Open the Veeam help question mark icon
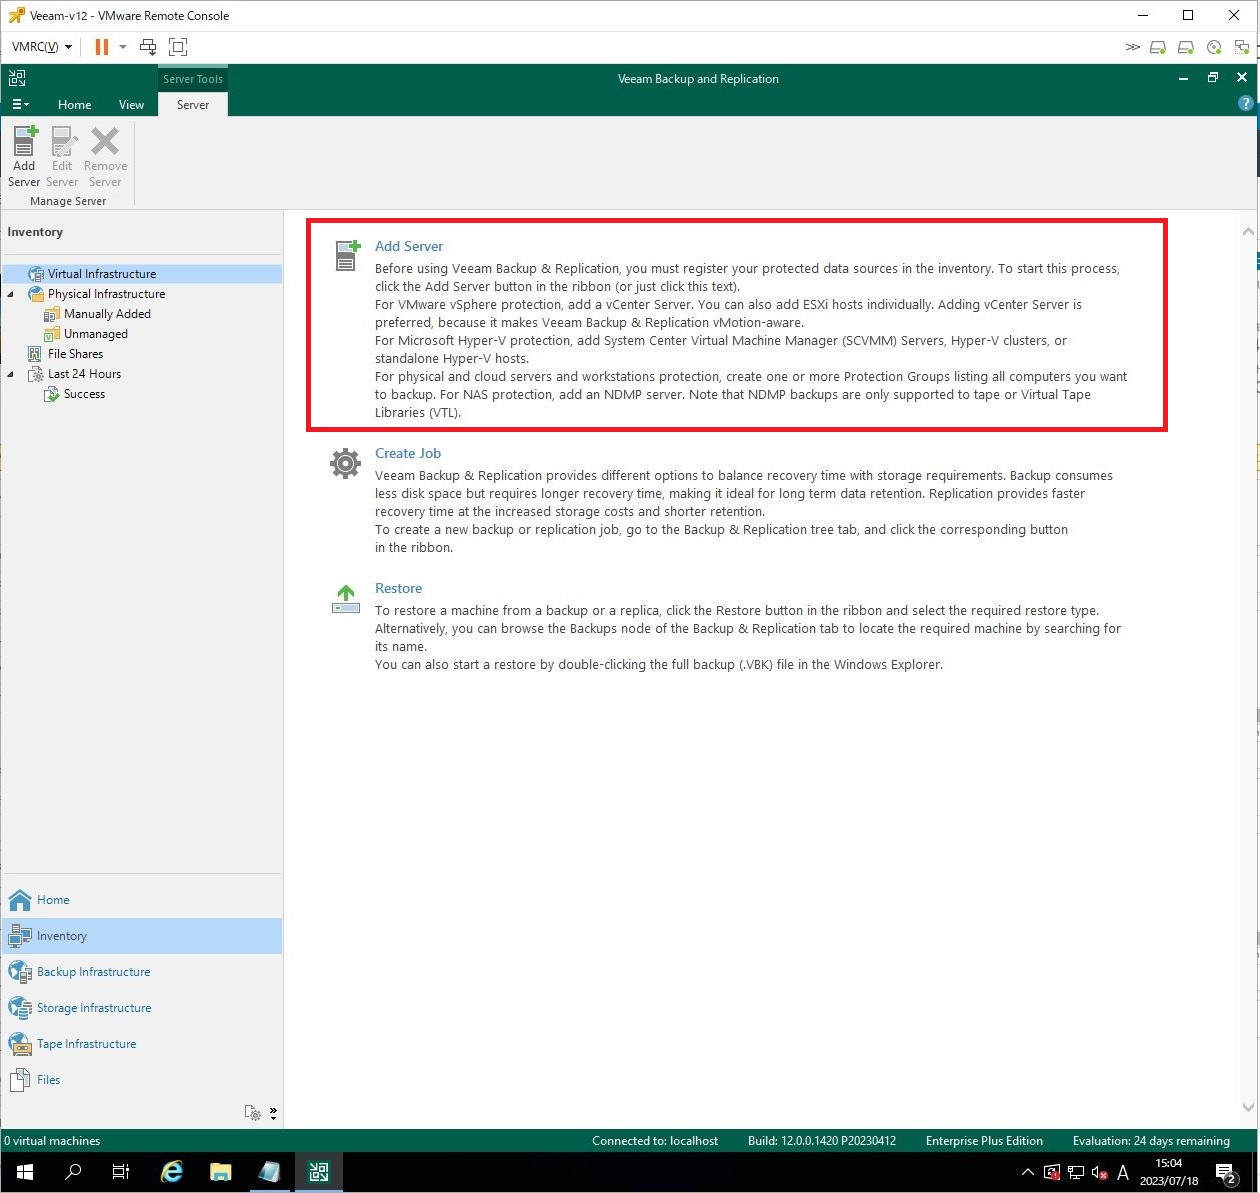This screenshot has height=1193, width=1260. 1245,103
